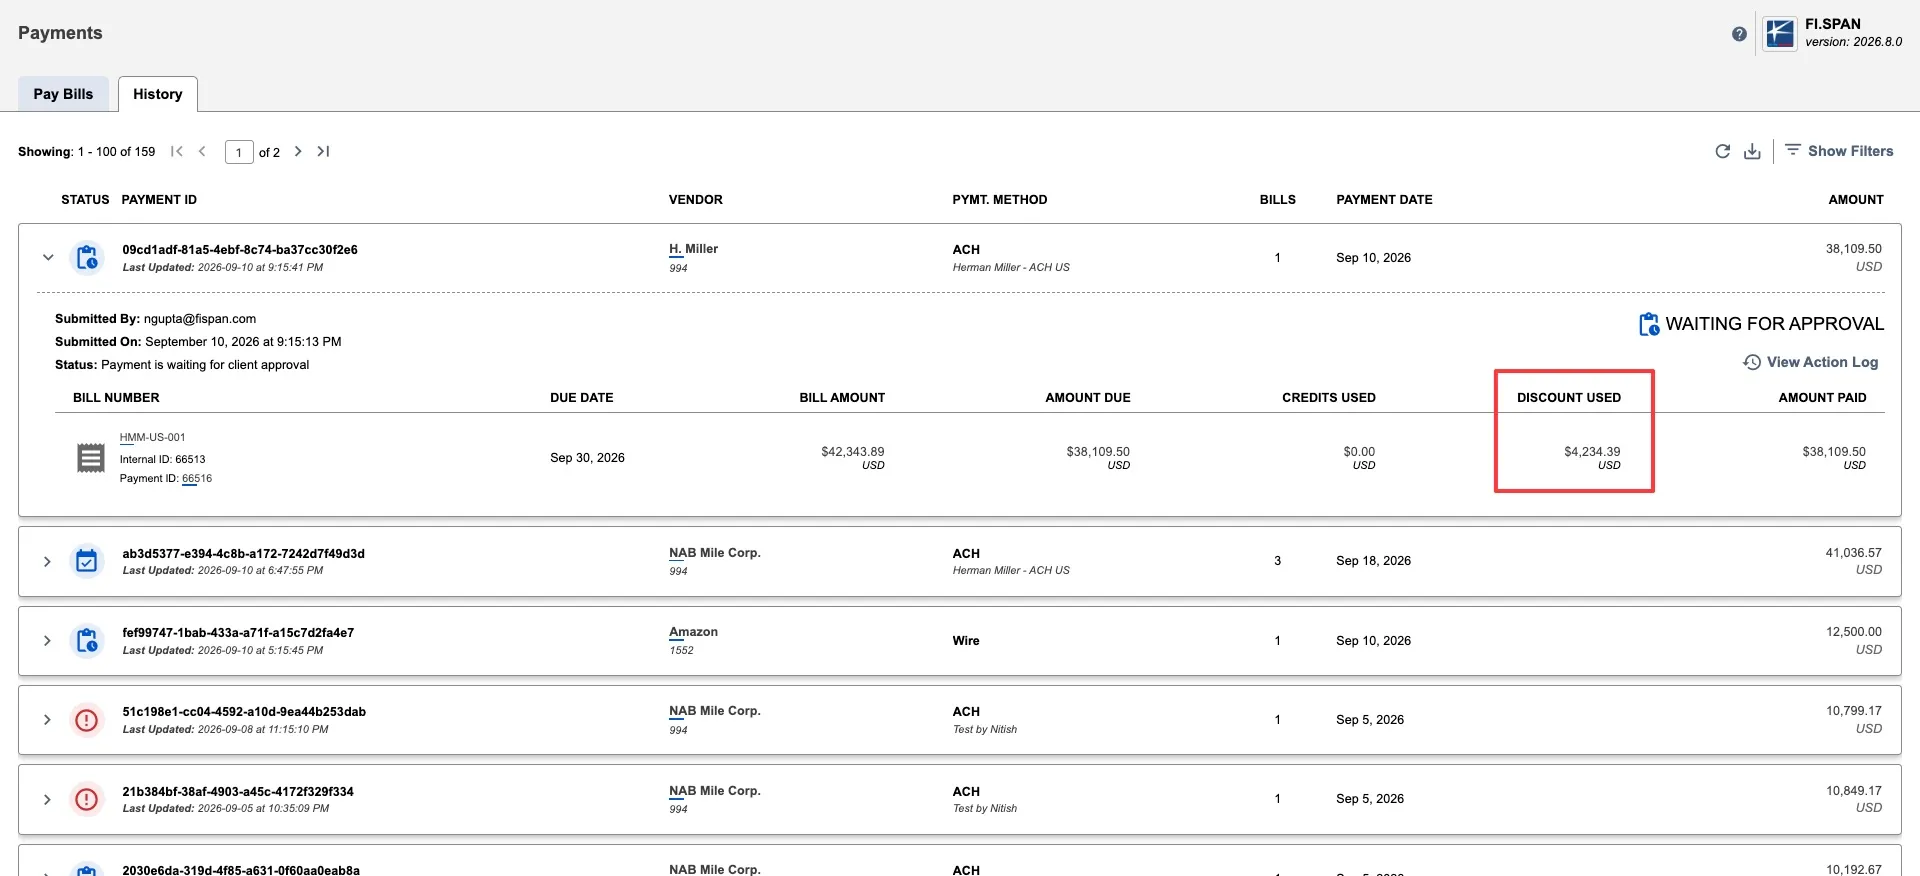
Task: Click the PAYMENT ID column header
Action: [x=159, y=200]
